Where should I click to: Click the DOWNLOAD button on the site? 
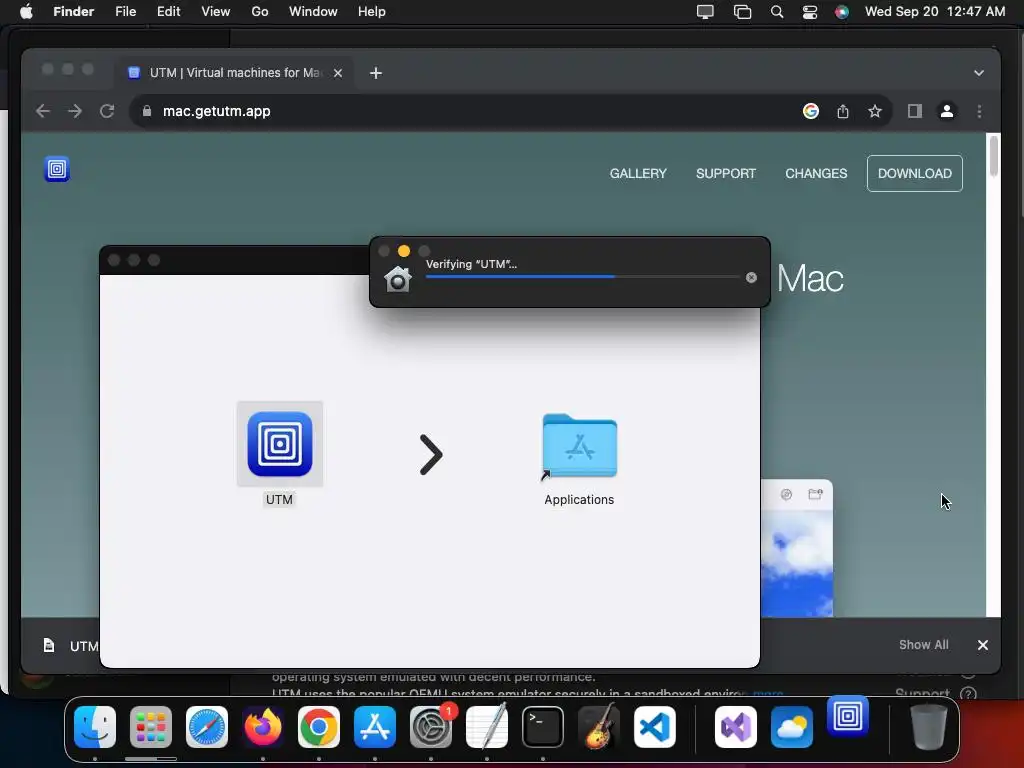tap(914, 174)
